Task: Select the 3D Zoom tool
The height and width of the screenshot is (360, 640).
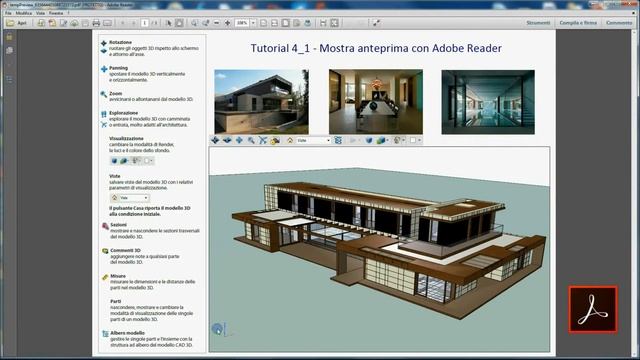Action: tap(251, 140)
